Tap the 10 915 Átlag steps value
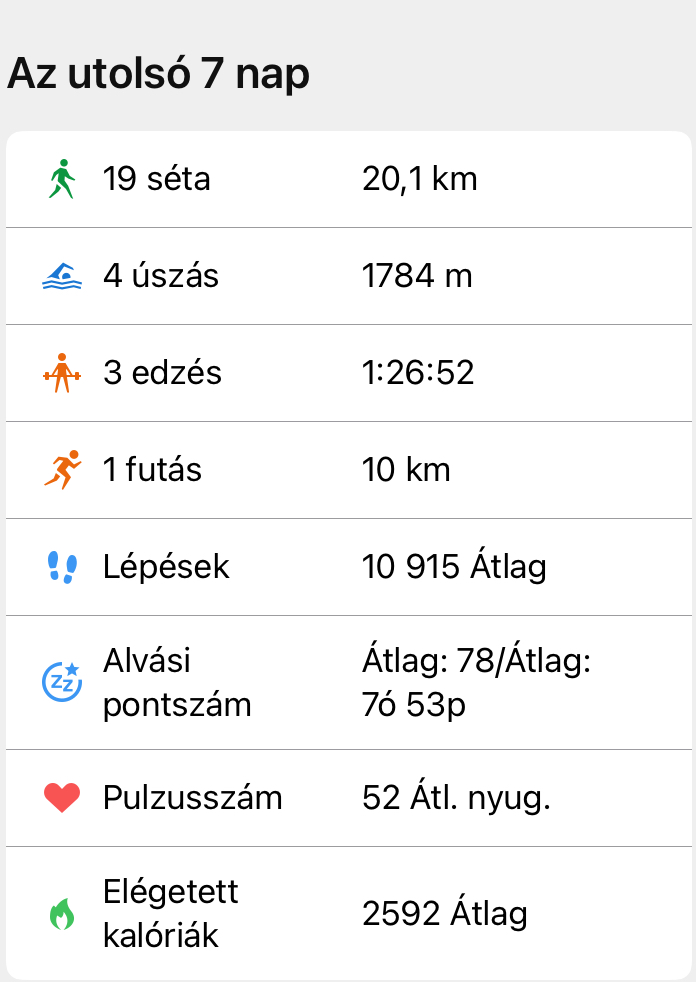 (x=454, y=568)
